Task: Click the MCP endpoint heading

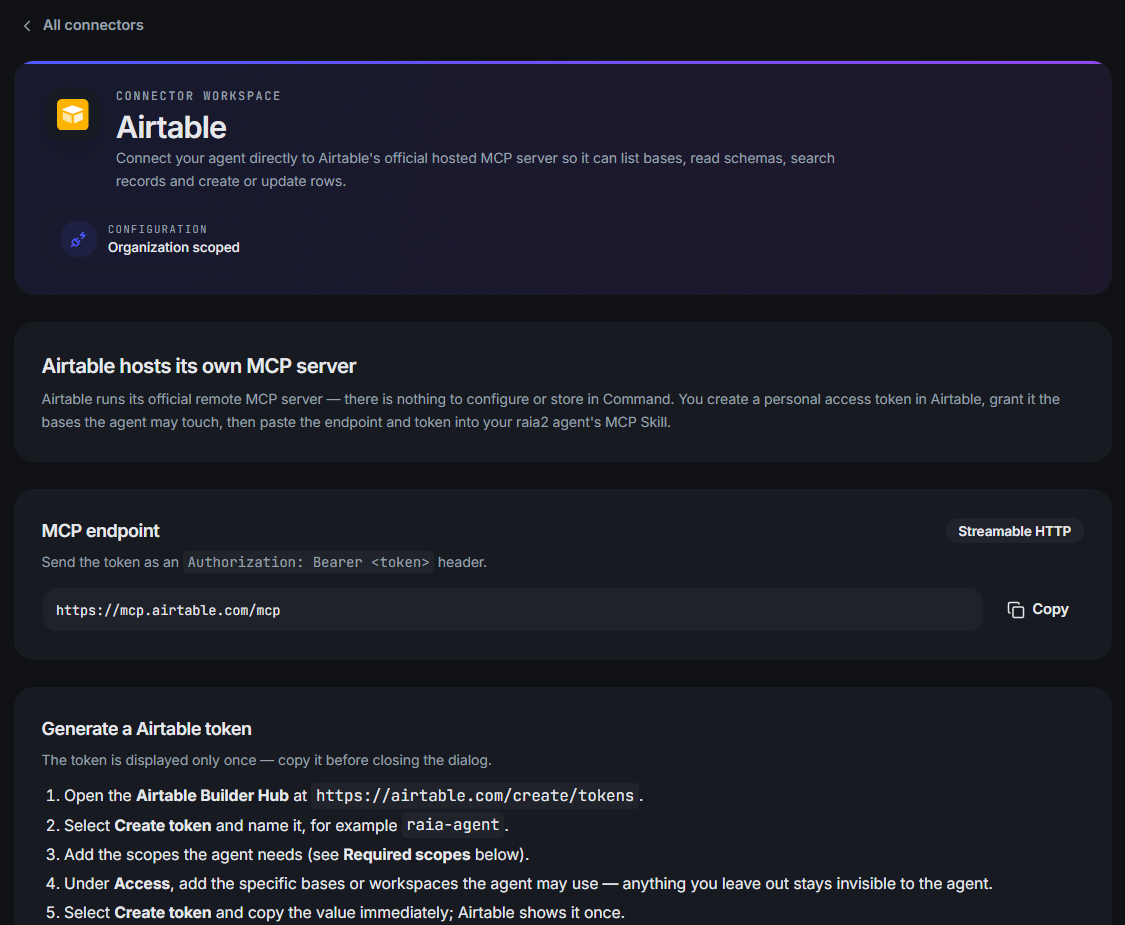Action: pos(100,531)
